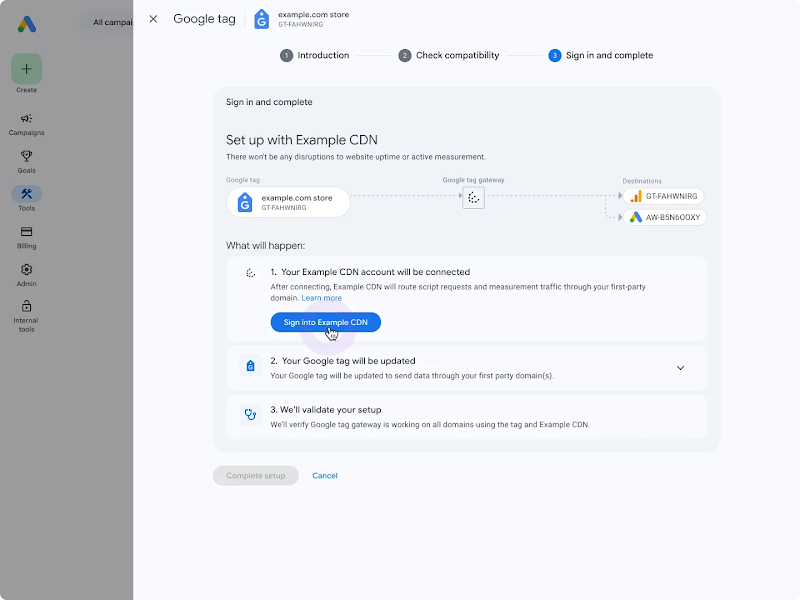Click the All campaigns selector behind panel

point(108,22)
